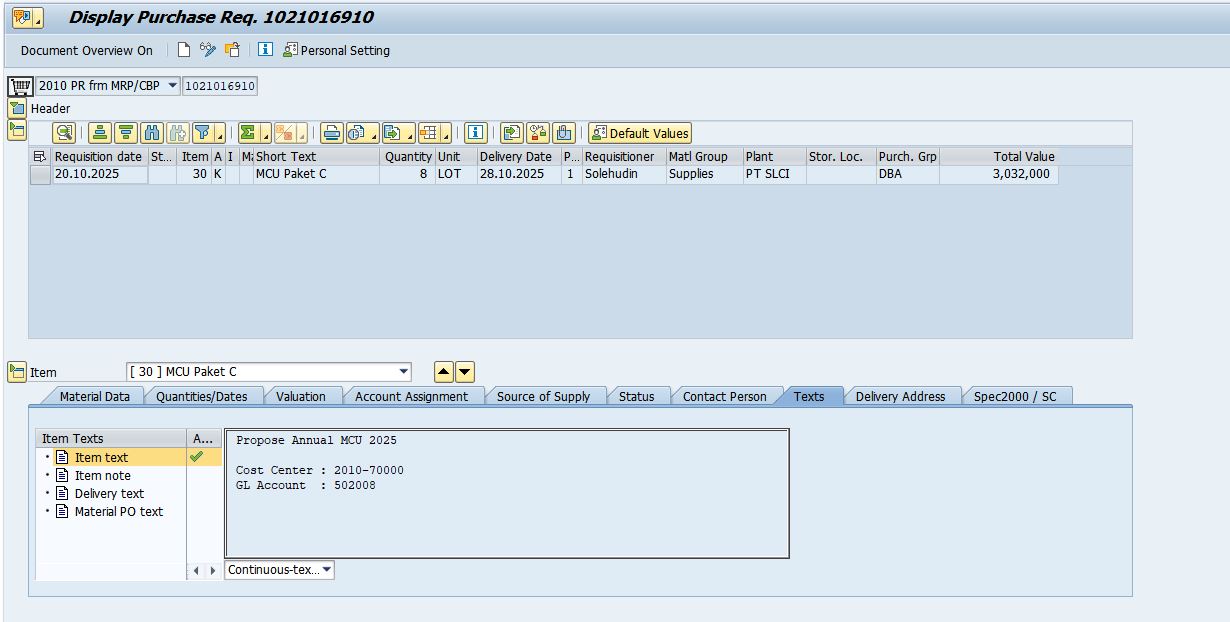Screen dimensions: 1230x622
Task: Toggle Display/Change mode pencil-glasses icon
Action: point(208,50)
